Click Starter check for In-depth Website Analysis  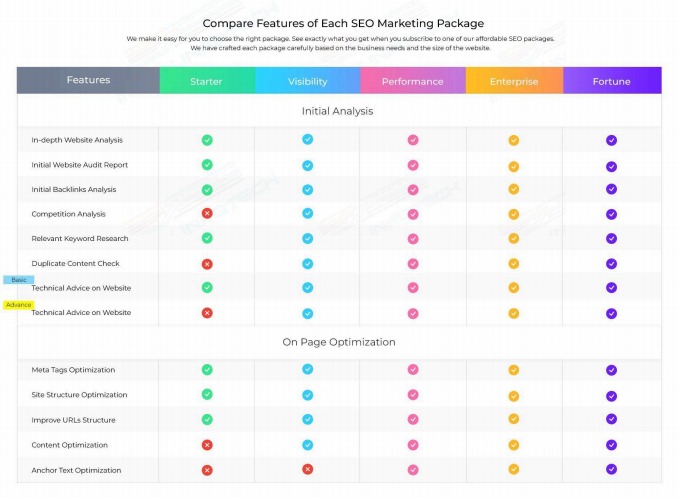coord(207,140)
